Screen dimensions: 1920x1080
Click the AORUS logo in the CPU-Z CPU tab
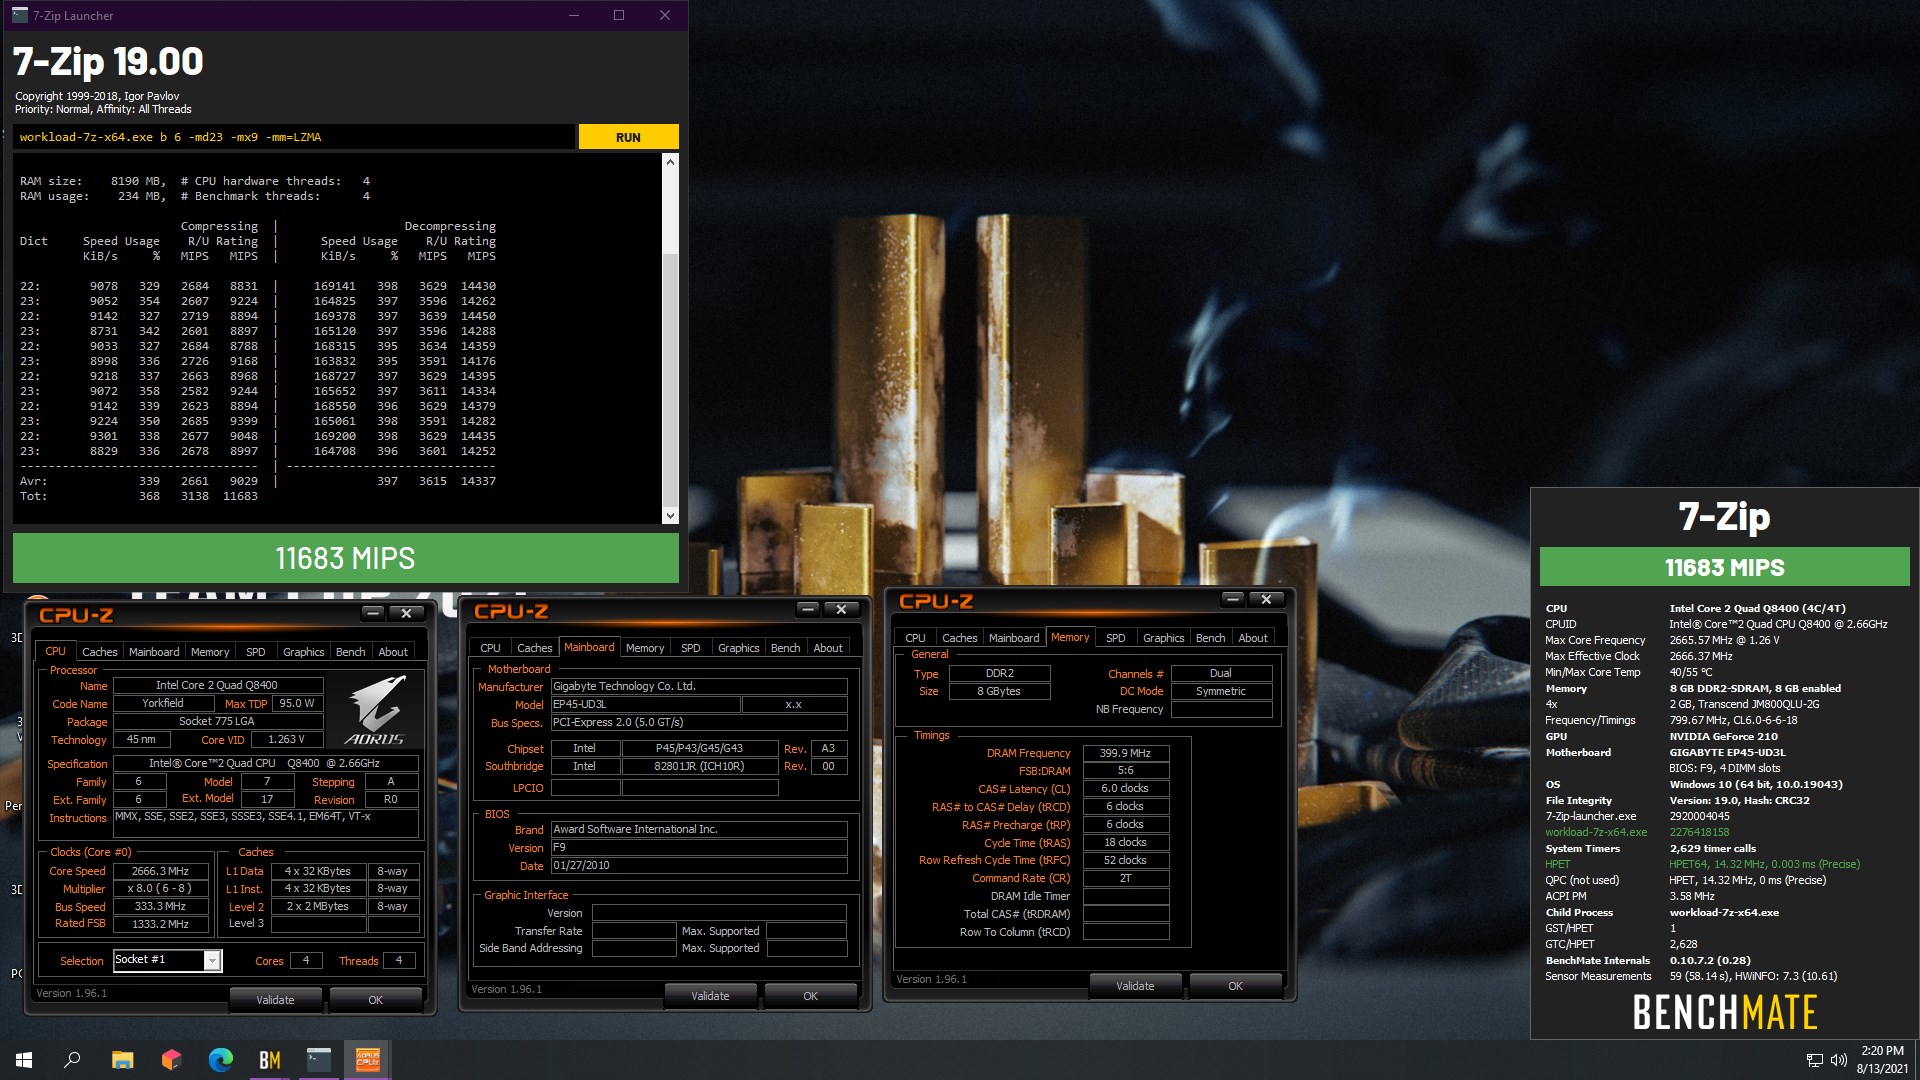[x=375, y=710]
